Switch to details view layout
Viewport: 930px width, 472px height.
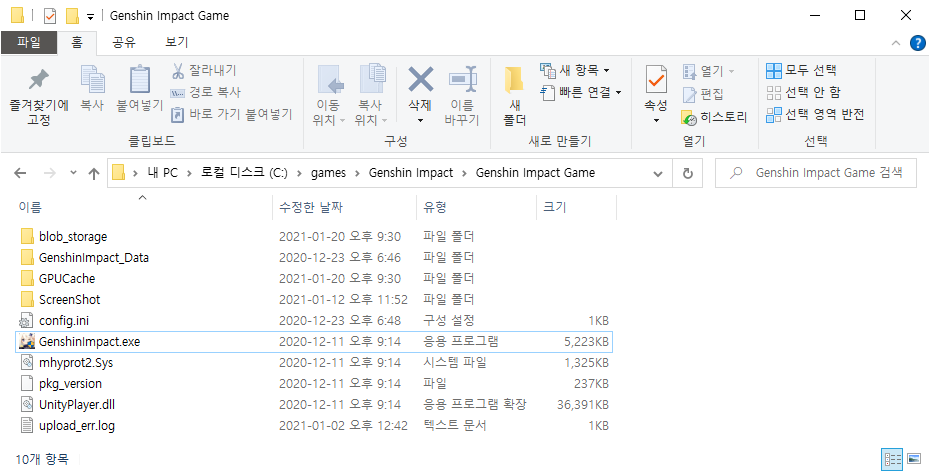(x=893, y=458)
